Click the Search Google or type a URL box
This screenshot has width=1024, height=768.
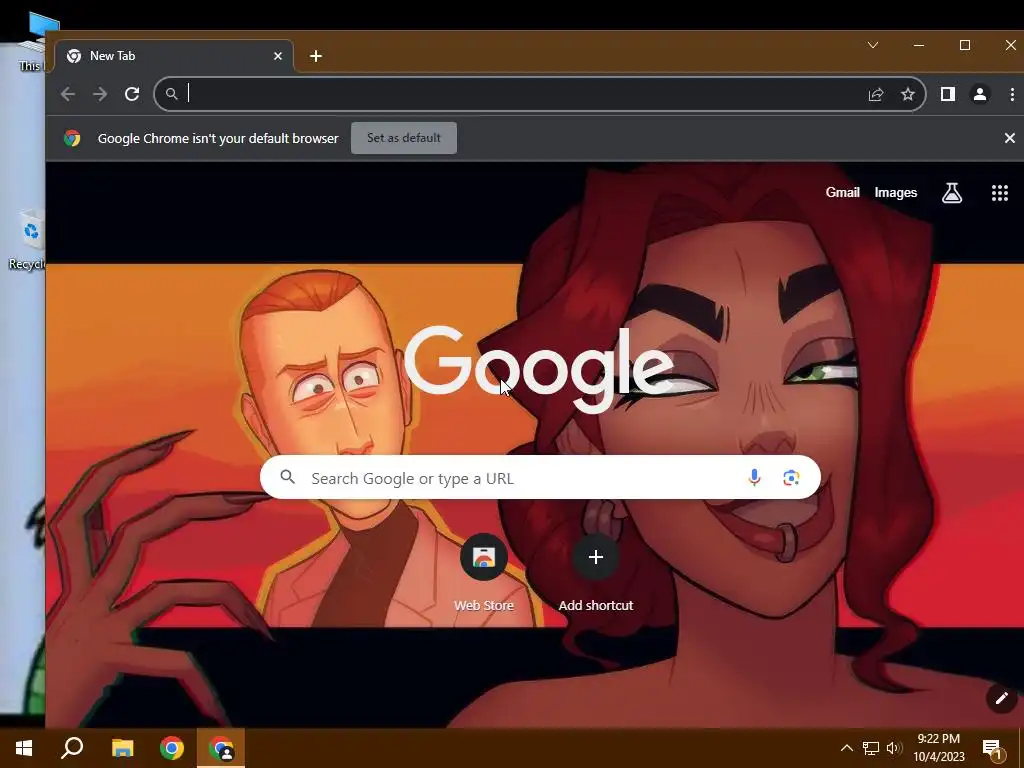[x=540, y=477]
